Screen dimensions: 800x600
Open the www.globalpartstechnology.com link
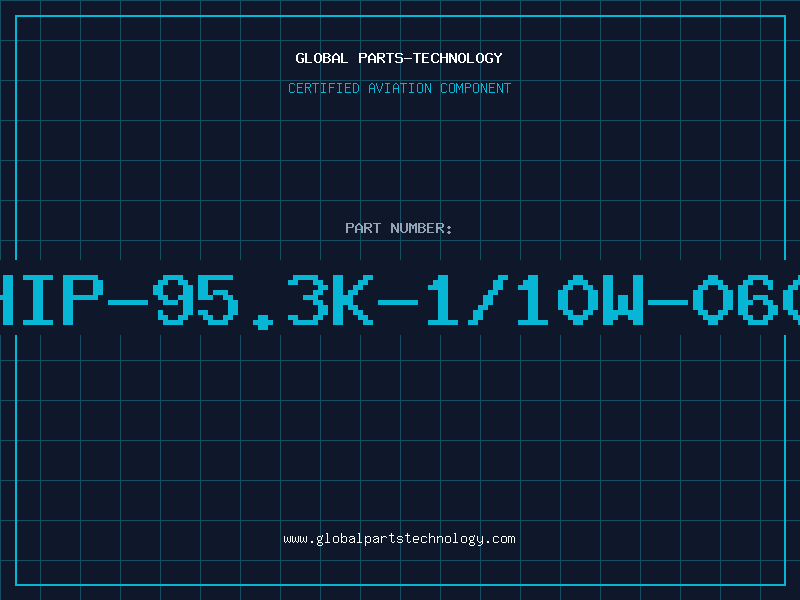[399, 539]
